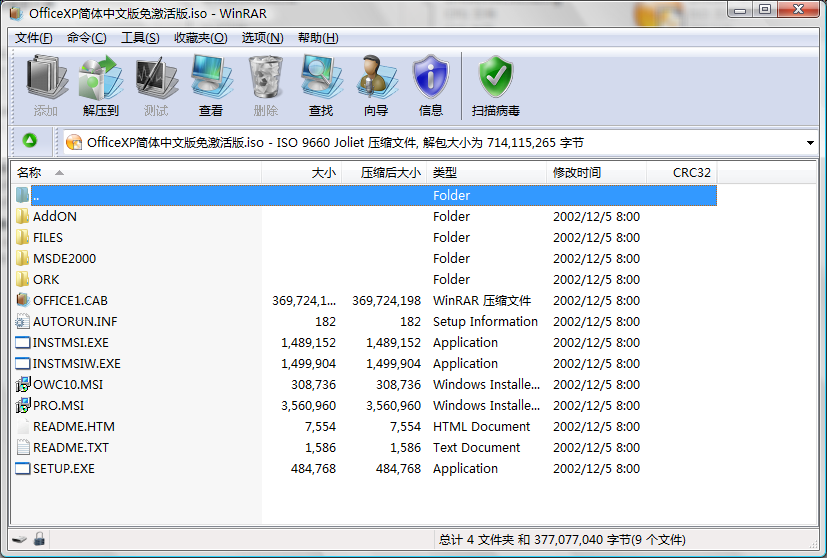Show archive 信息 (Info) icon
This screenshot has height=558, width=827.
[x=431, y=78]
